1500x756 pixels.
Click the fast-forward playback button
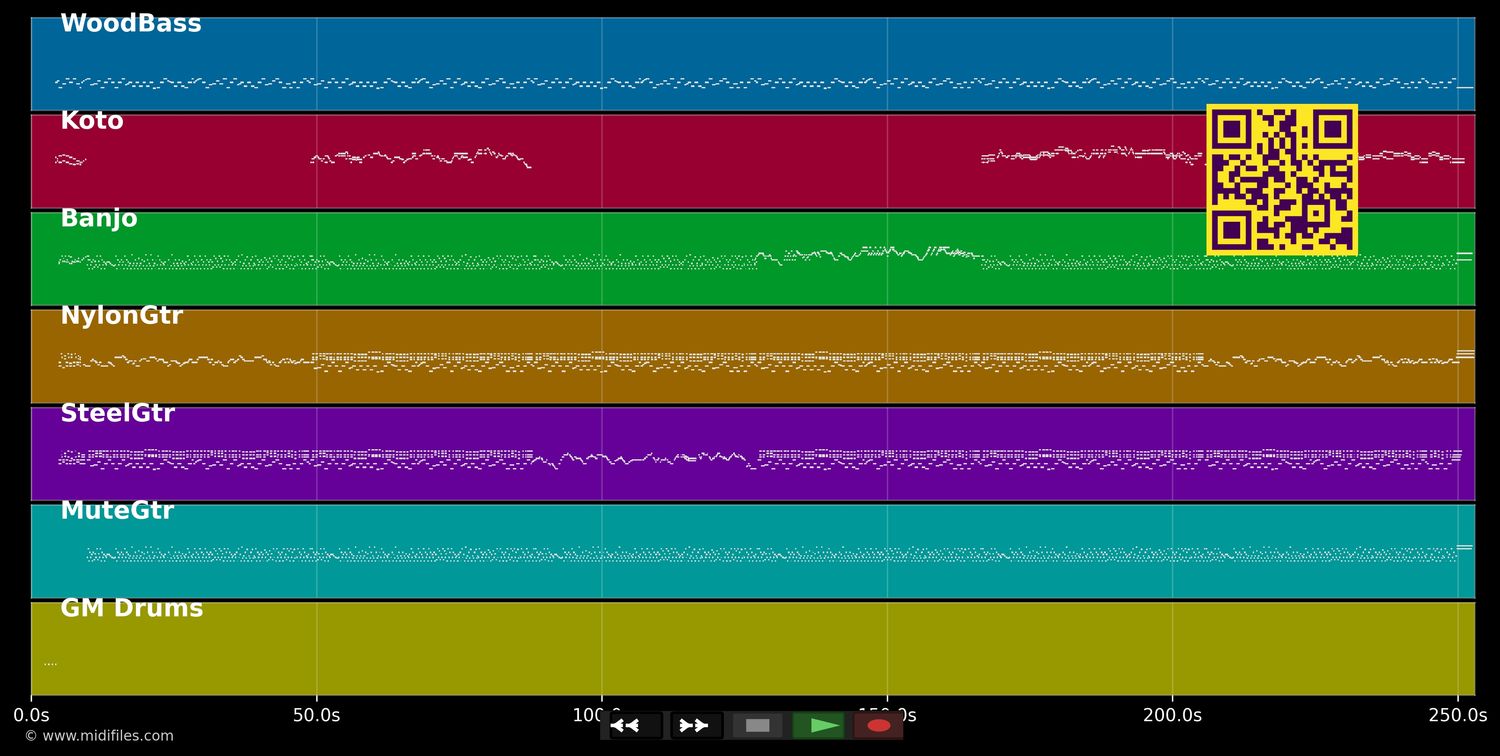(696, 725)
